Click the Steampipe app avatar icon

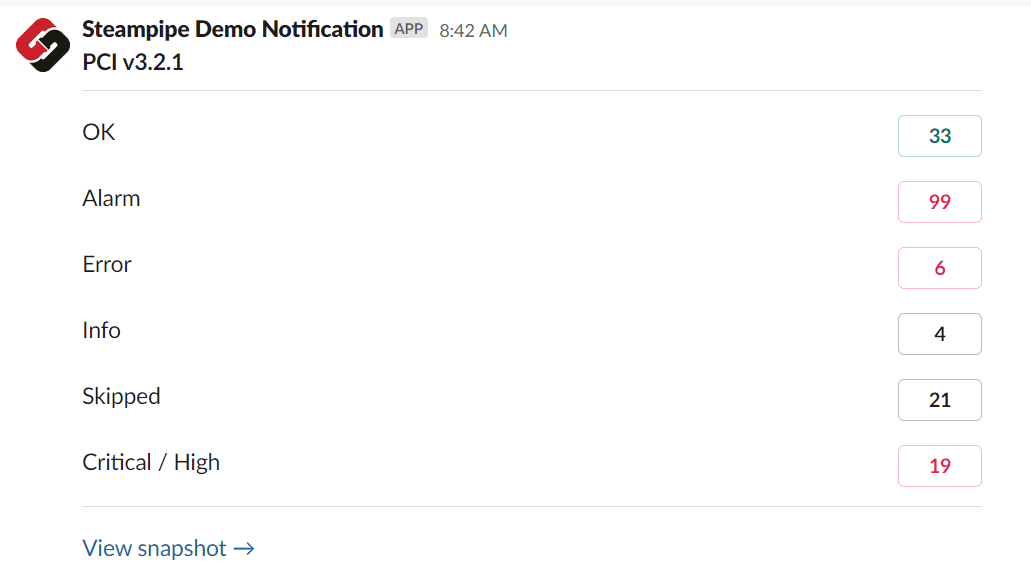[x=43, y=45]
